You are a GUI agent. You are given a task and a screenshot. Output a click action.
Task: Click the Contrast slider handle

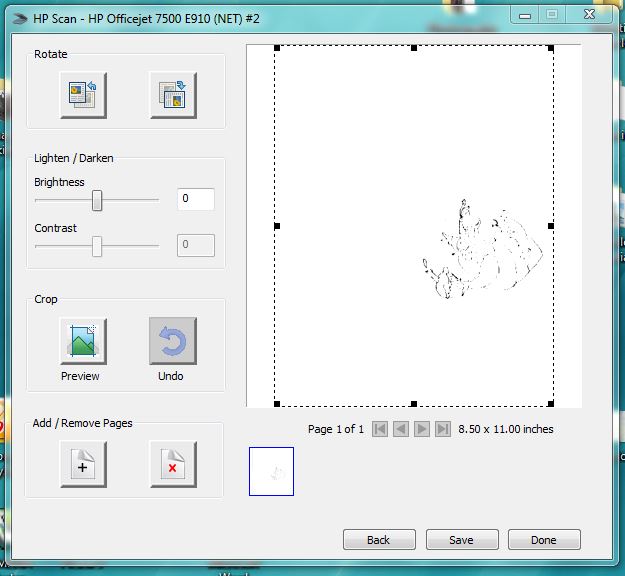(x=97, y=246)
